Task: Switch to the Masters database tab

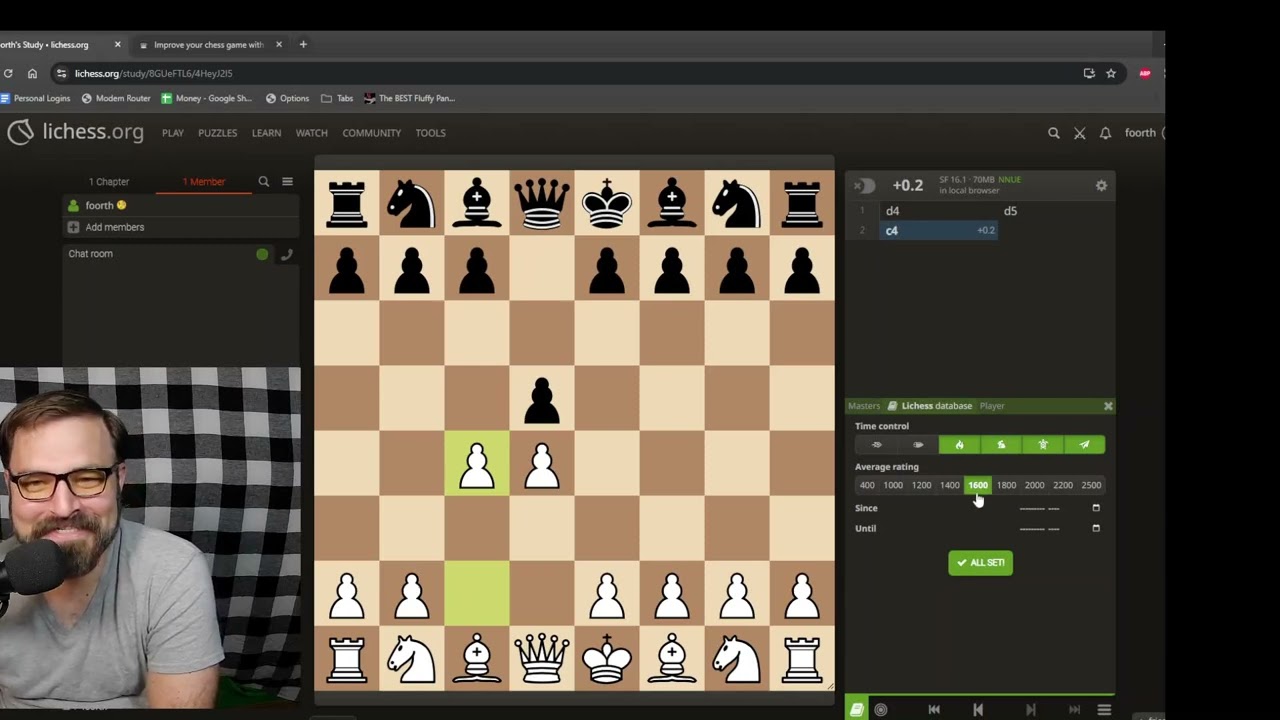Action: point(864,406)
